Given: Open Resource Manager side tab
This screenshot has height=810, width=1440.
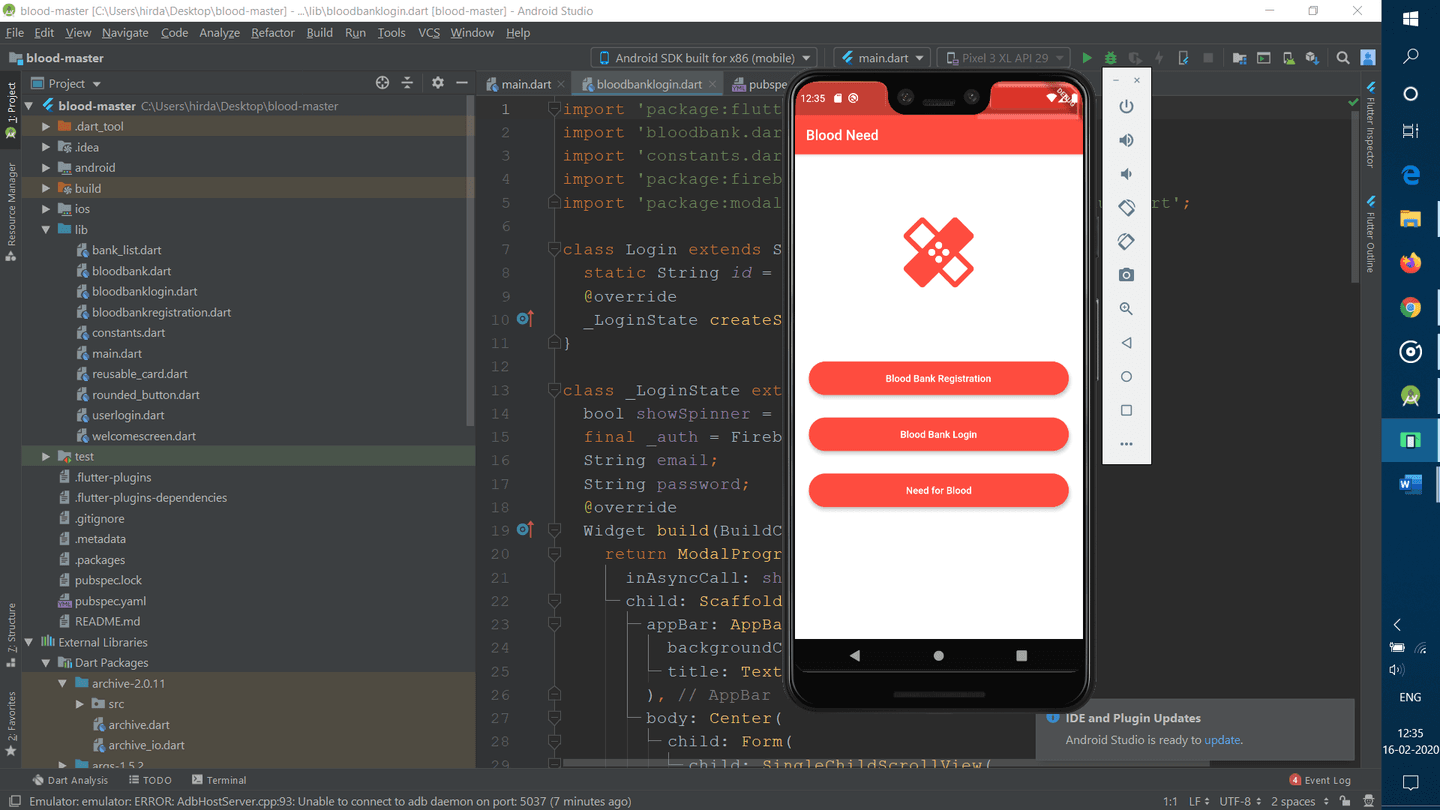Looking at the screenshot, I should point(11,212).
